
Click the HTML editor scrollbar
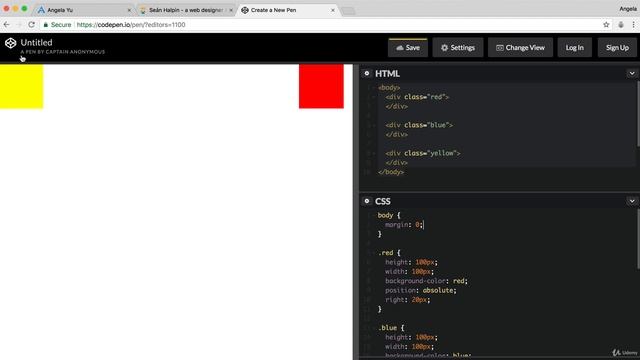pos(638,113)
